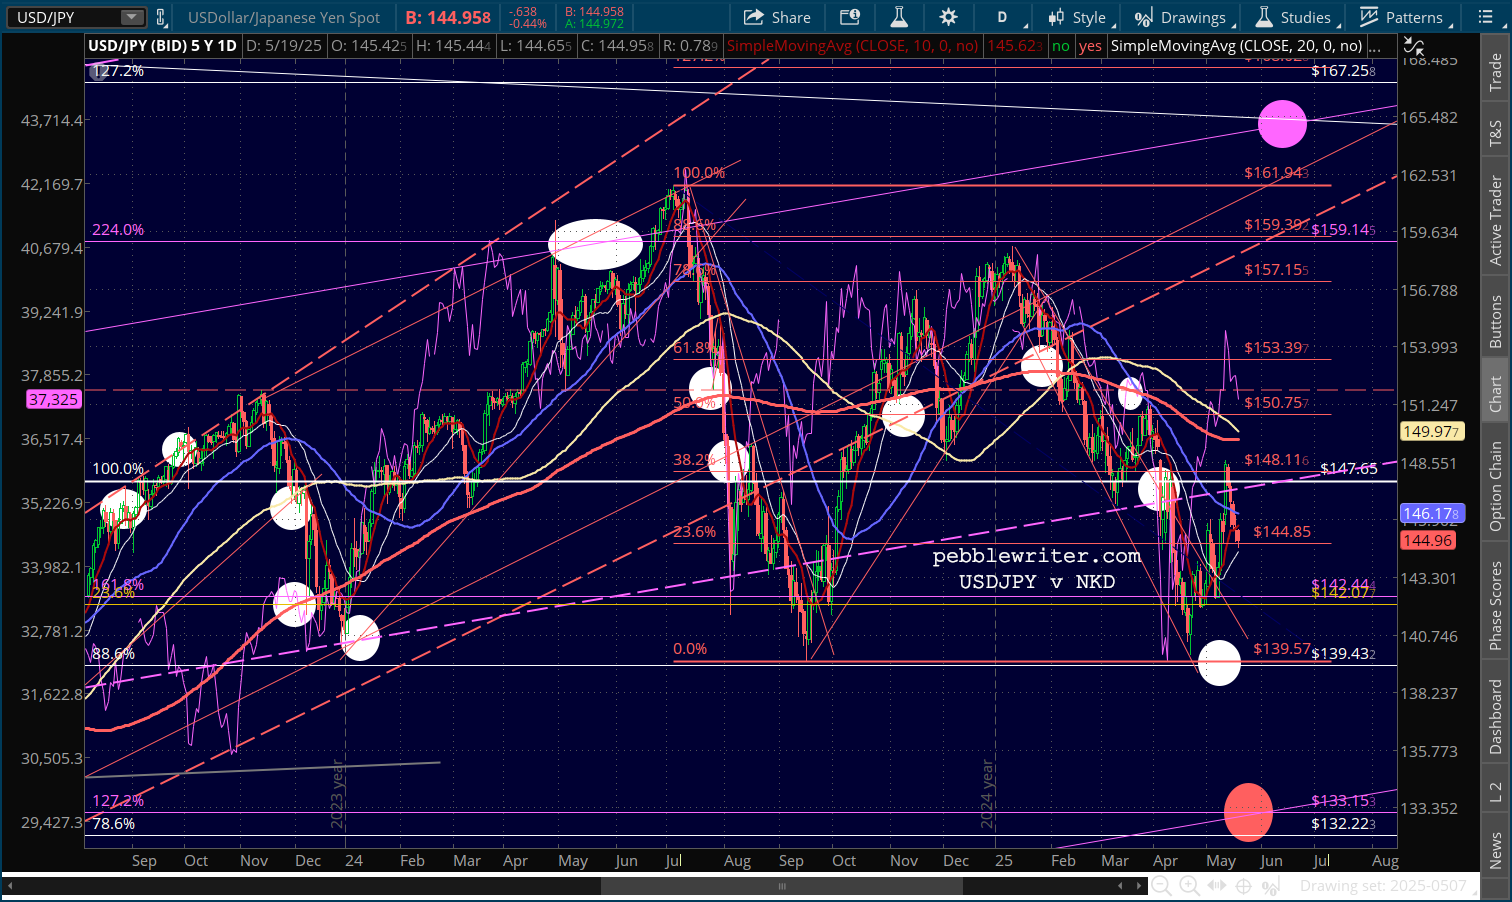Click the collapse studies icon at header right
Viewport: 1512px width, 902px height.
[1413, 46]
